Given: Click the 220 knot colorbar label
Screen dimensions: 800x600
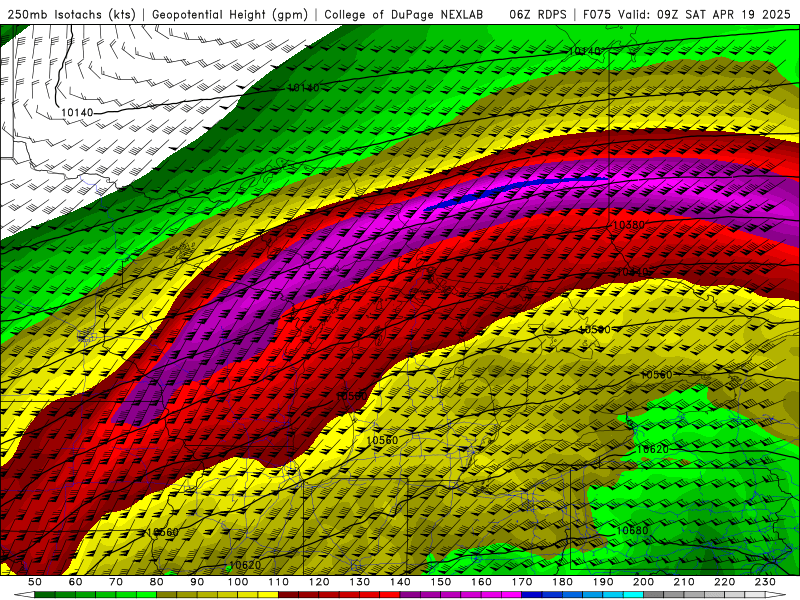Looking at the screenshot, I should pyautogui.click(x=724, y=582).
